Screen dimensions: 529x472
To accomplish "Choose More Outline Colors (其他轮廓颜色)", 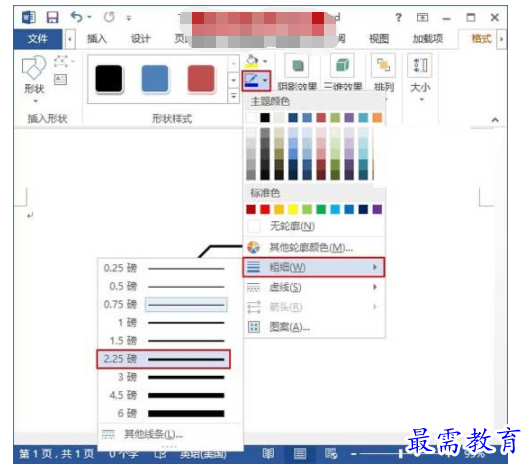I will coord(314,248).
